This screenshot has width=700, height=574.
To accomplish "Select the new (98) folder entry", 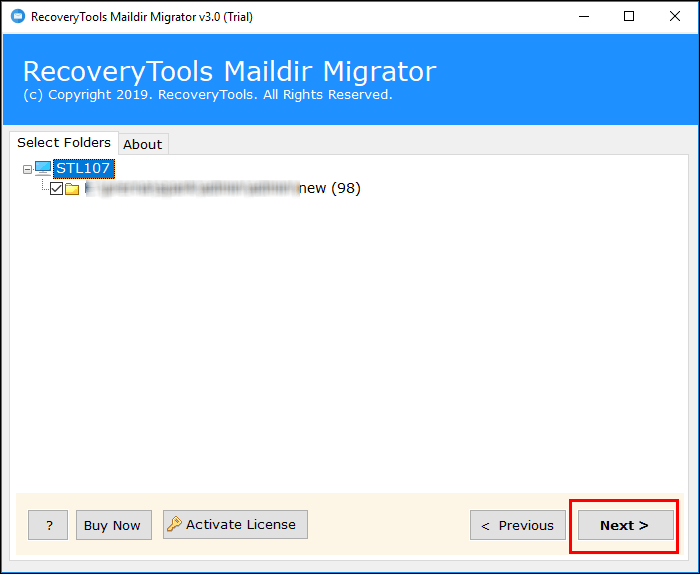I will (223, 188).
